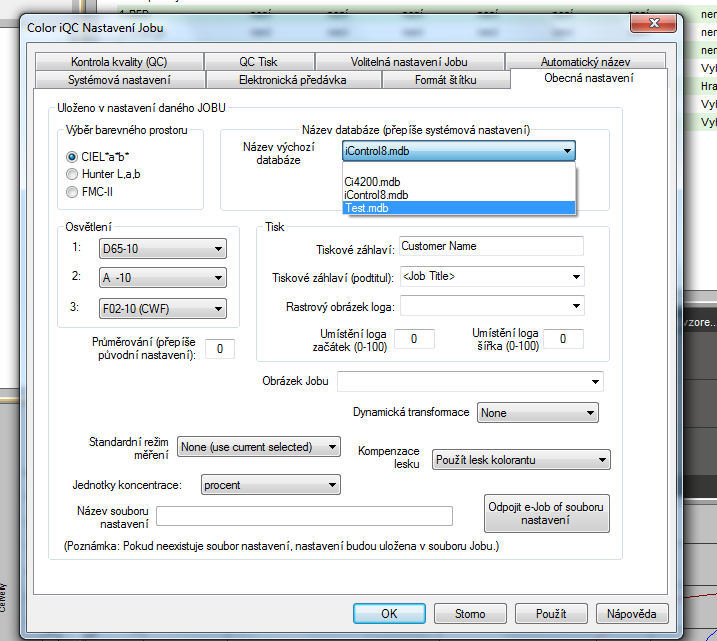Open the Rastrový obrázek loga dropdown

pyautogui.click(x=492, y=306)
